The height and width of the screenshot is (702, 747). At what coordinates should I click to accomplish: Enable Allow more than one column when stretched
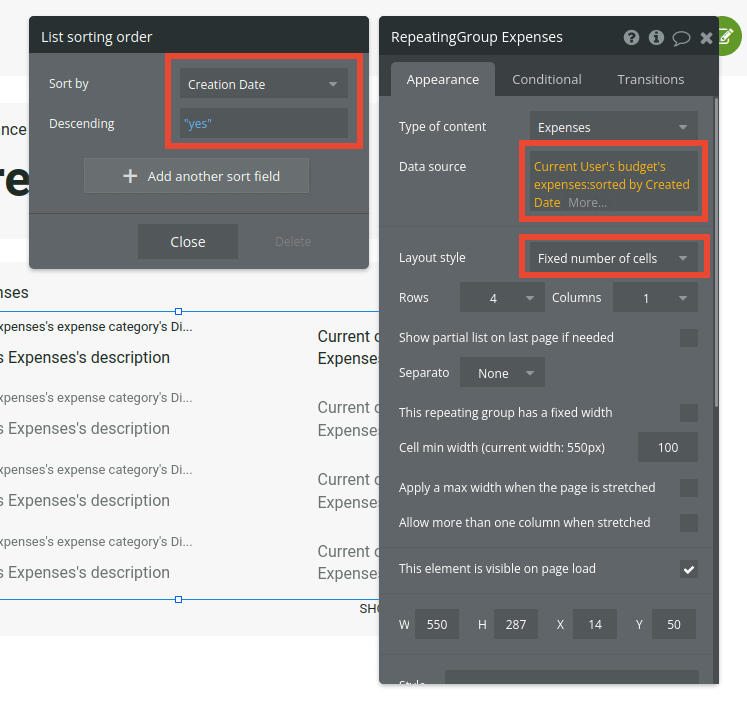(x=688, y=523)
